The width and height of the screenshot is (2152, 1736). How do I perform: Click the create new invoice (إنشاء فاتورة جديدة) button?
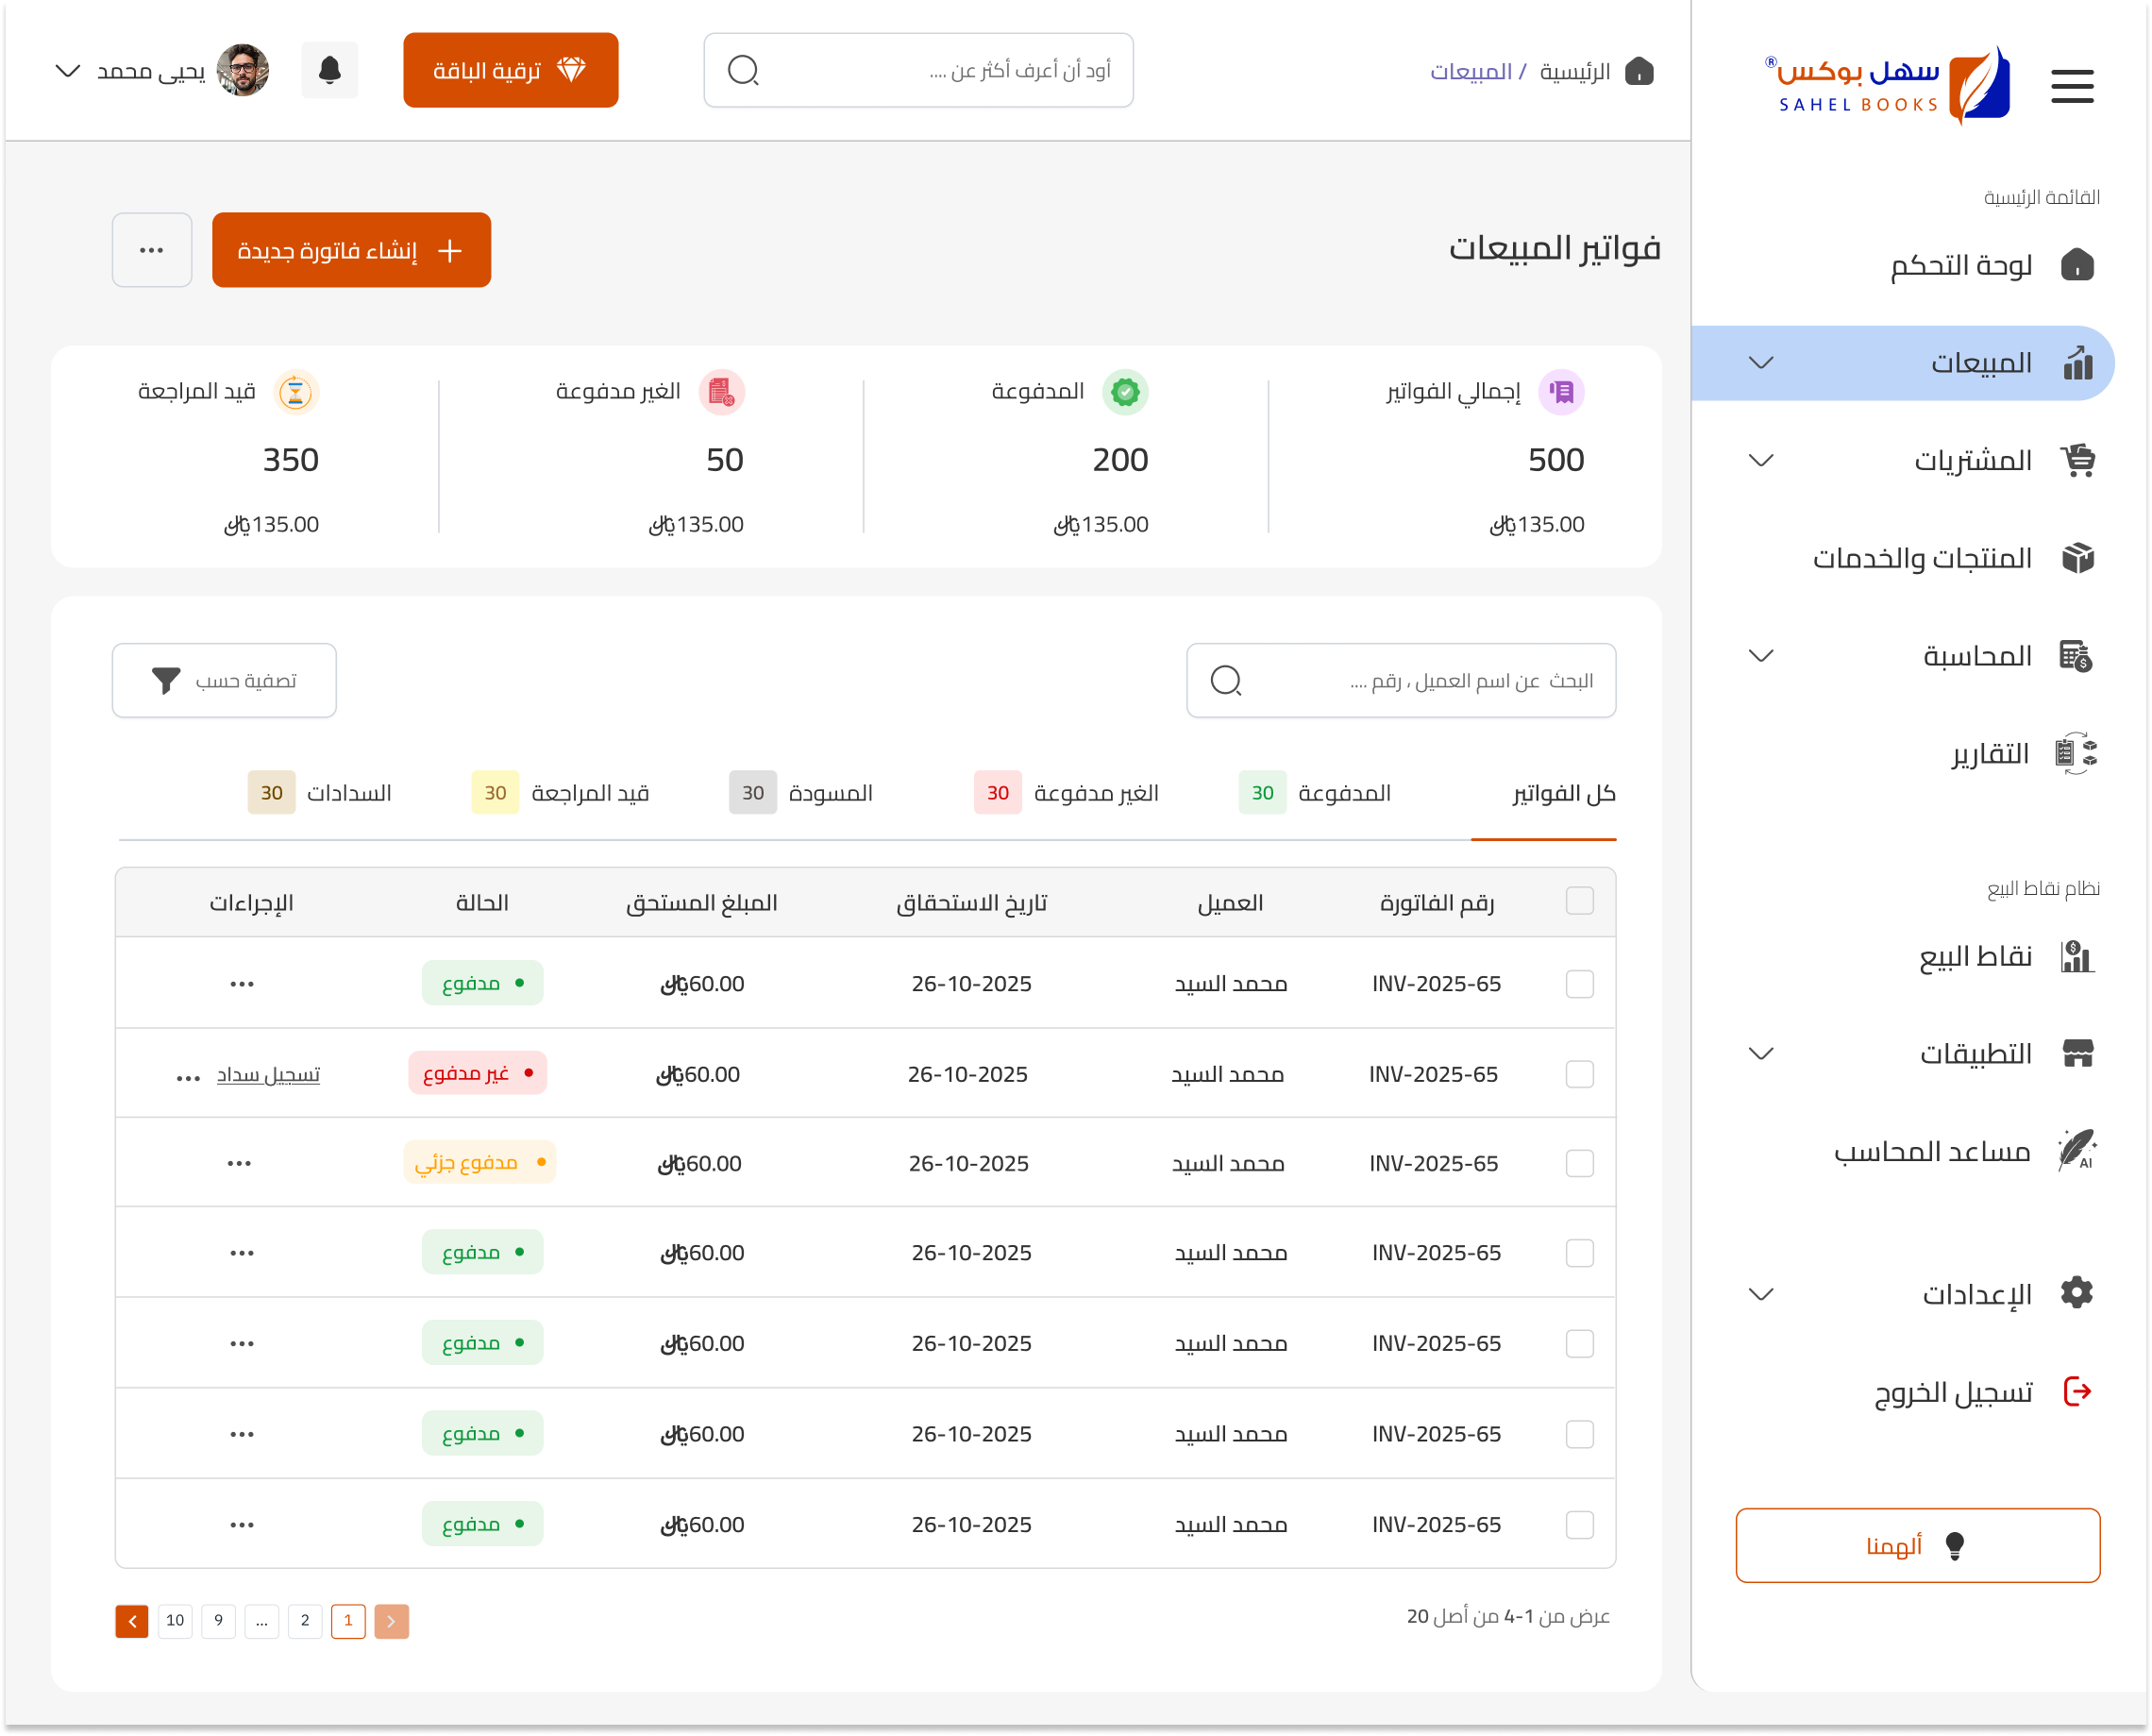351,250
